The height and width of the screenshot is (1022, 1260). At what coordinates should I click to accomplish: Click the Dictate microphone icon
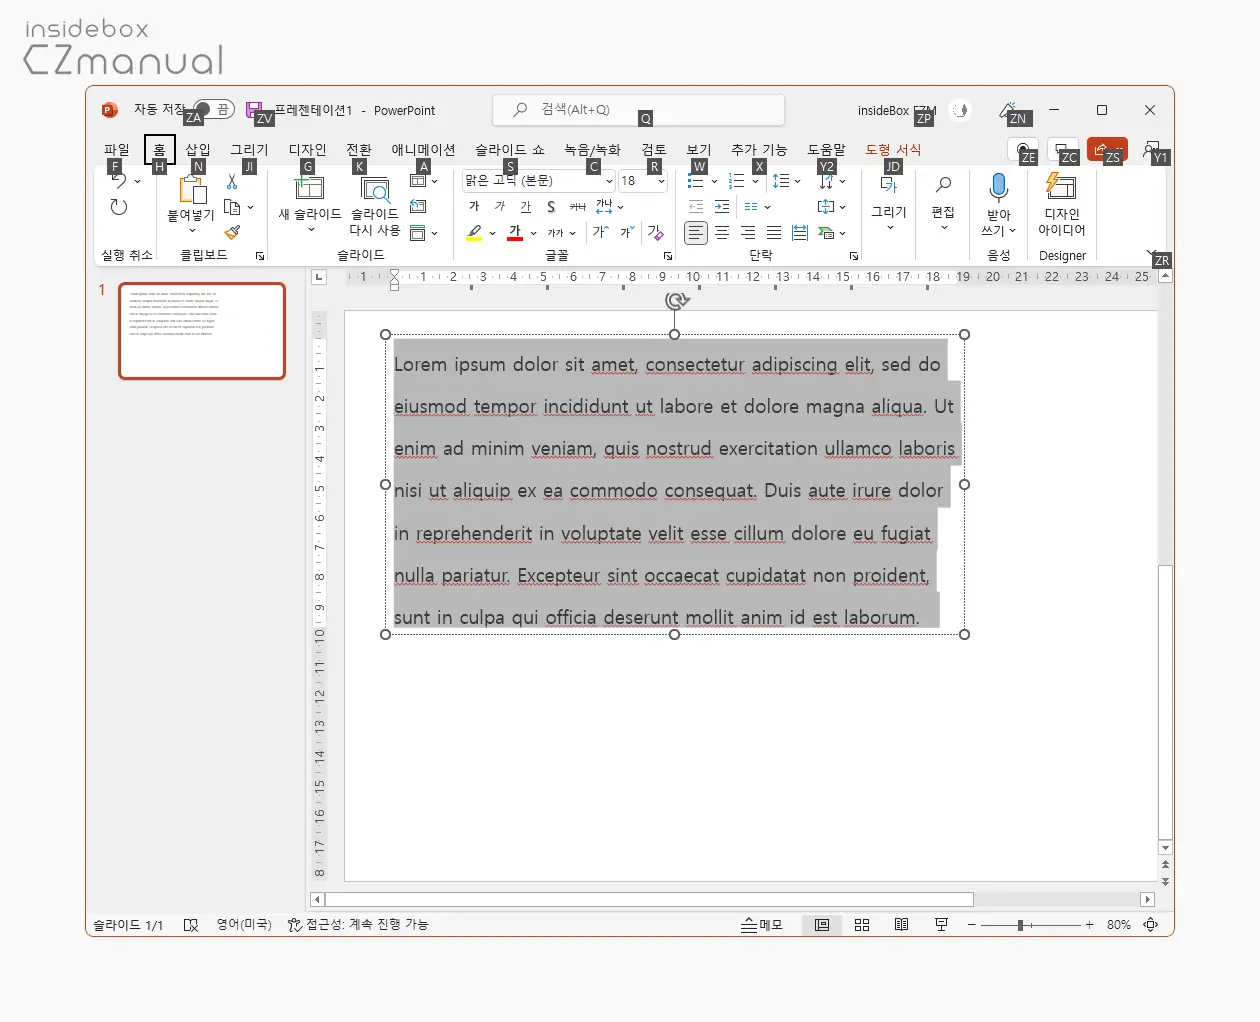pyautogui.click(x=998, y=188)
